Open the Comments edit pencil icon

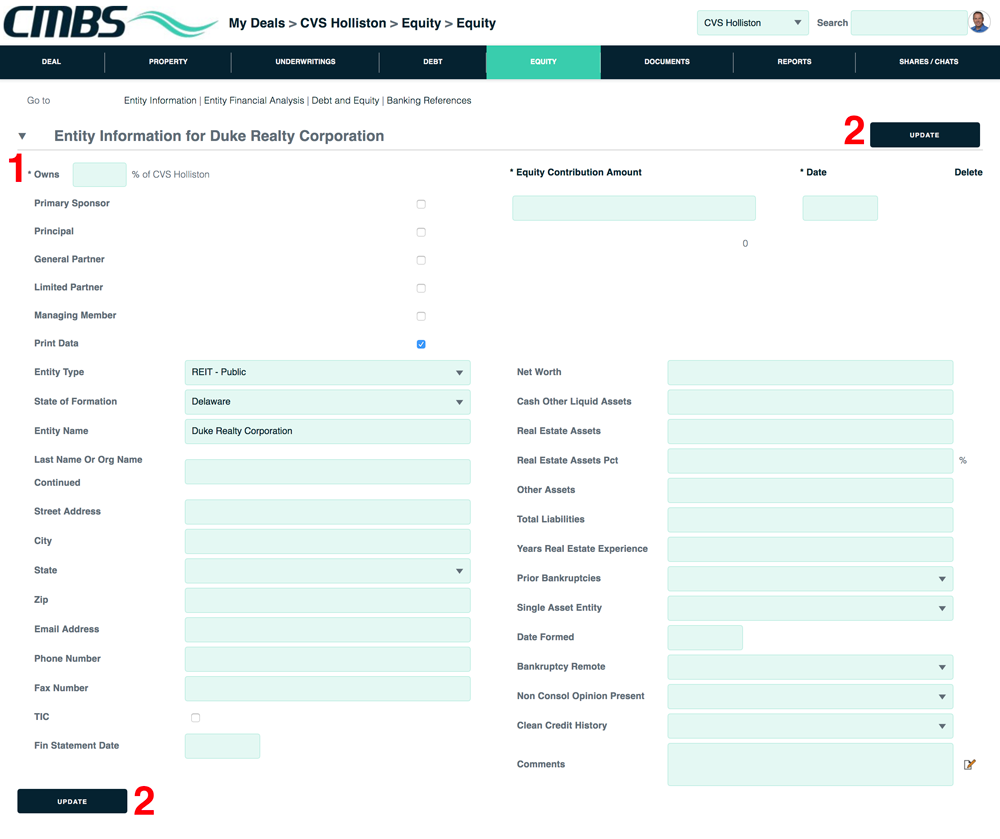[969, 764]
